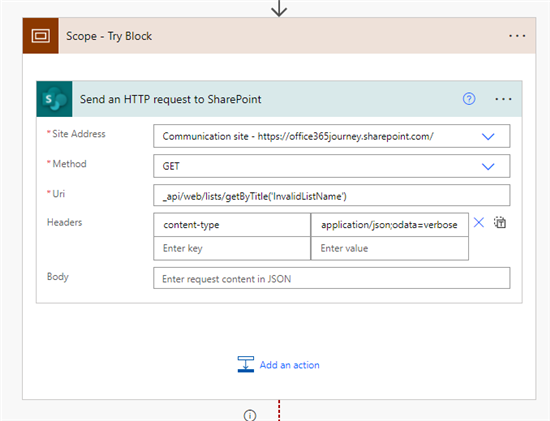Click Add an action link
Screen dimensions: 550x421
tap(289, 365)
